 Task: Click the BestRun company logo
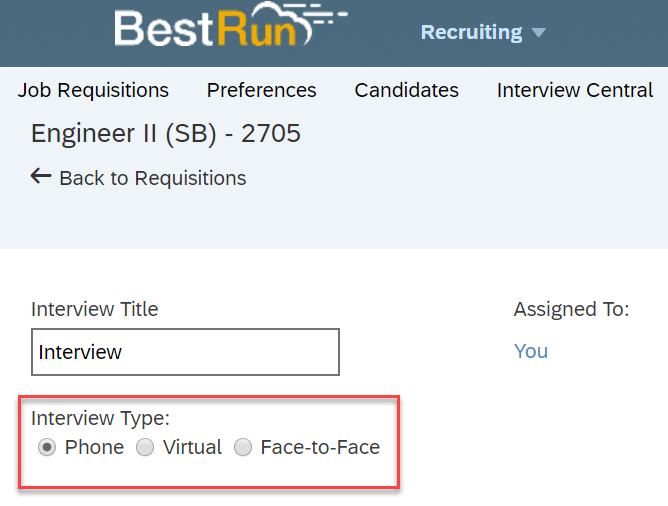231,24
